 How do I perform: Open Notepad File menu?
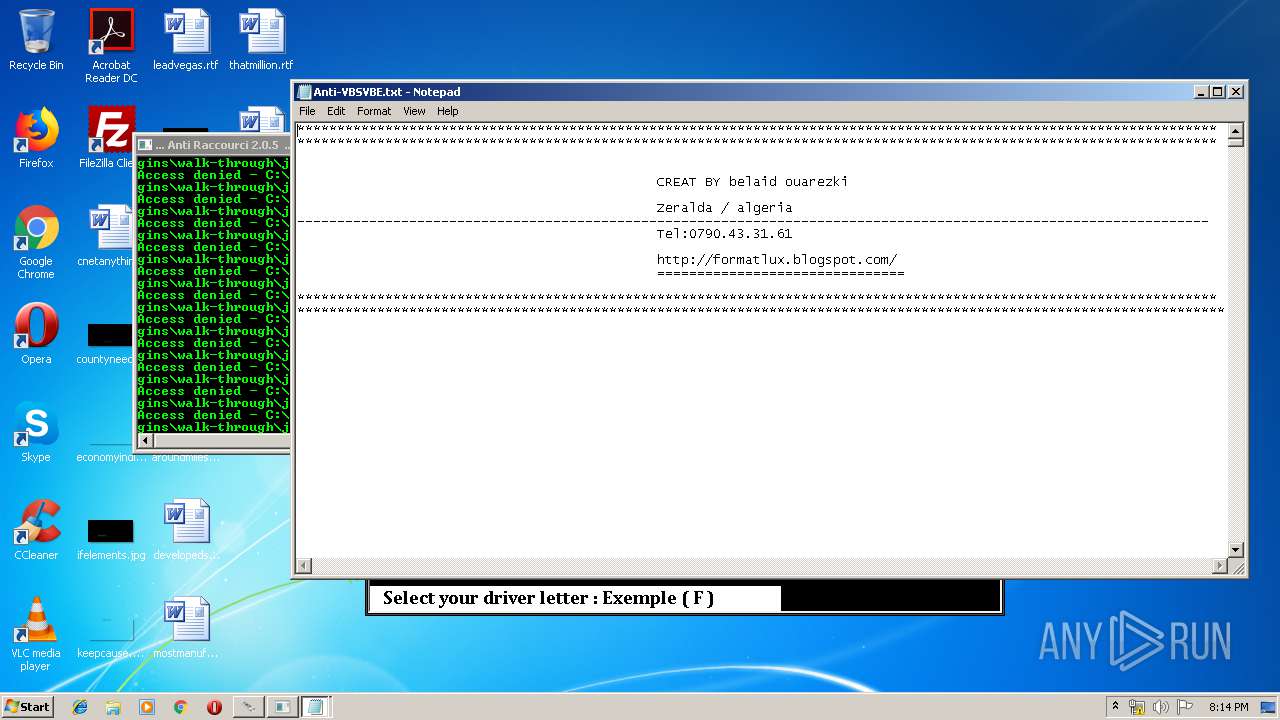coord(307,111)
